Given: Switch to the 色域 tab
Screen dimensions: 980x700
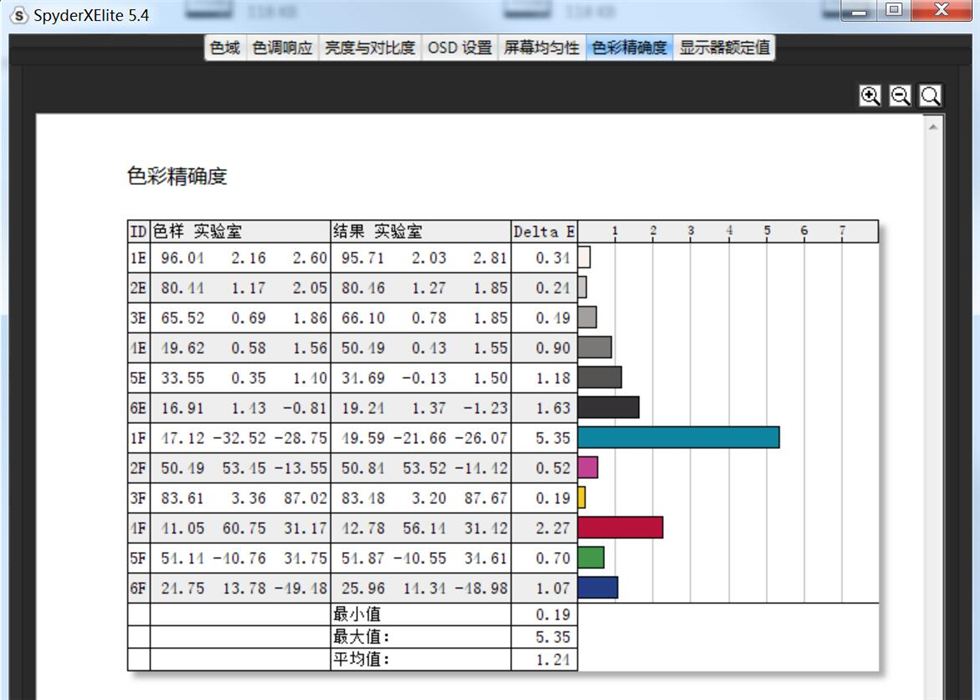Looking at the screenshot, I should click(224, 47).
